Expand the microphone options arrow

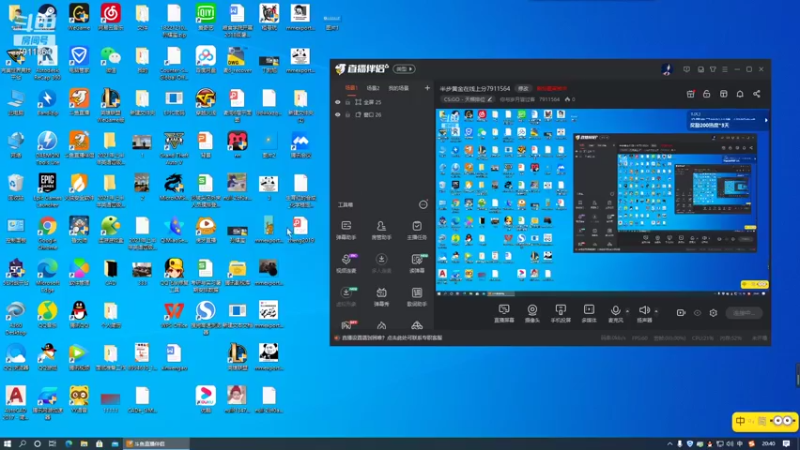point(628,311)
